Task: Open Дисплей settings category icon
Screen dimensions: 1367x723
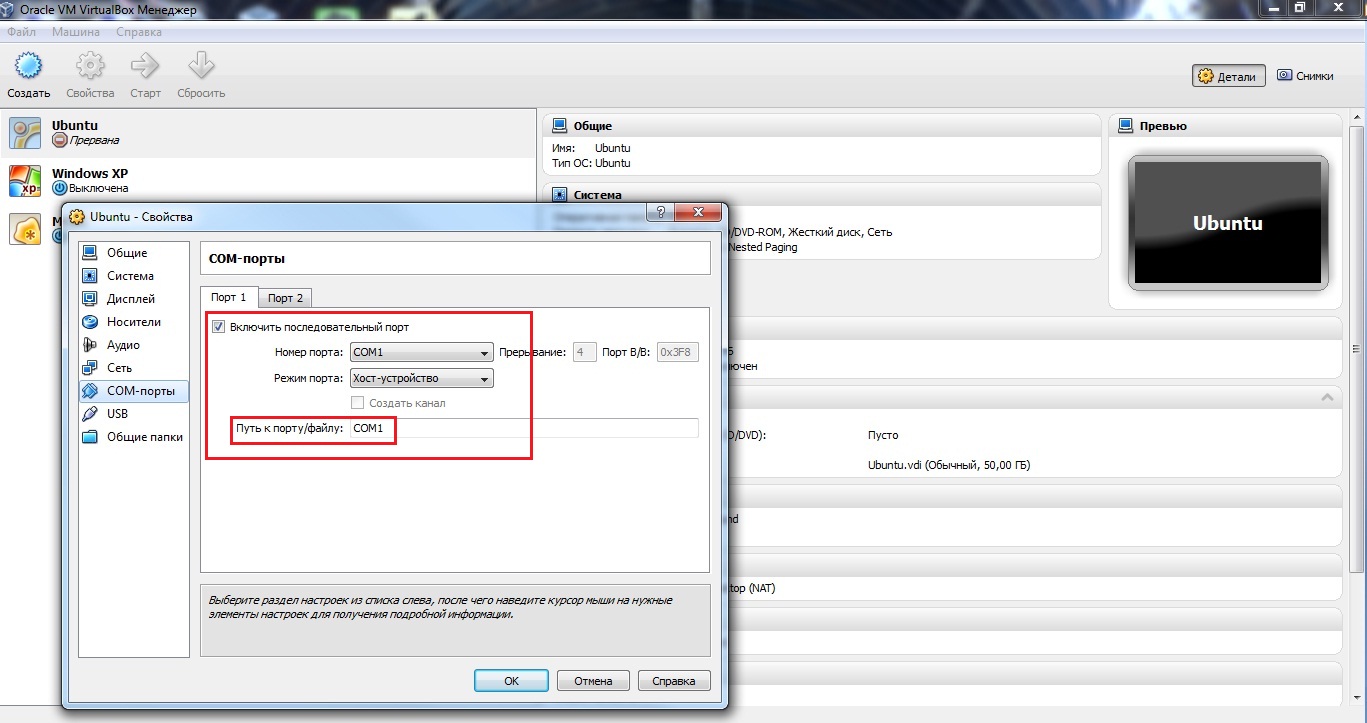Action: click(90, 298)
